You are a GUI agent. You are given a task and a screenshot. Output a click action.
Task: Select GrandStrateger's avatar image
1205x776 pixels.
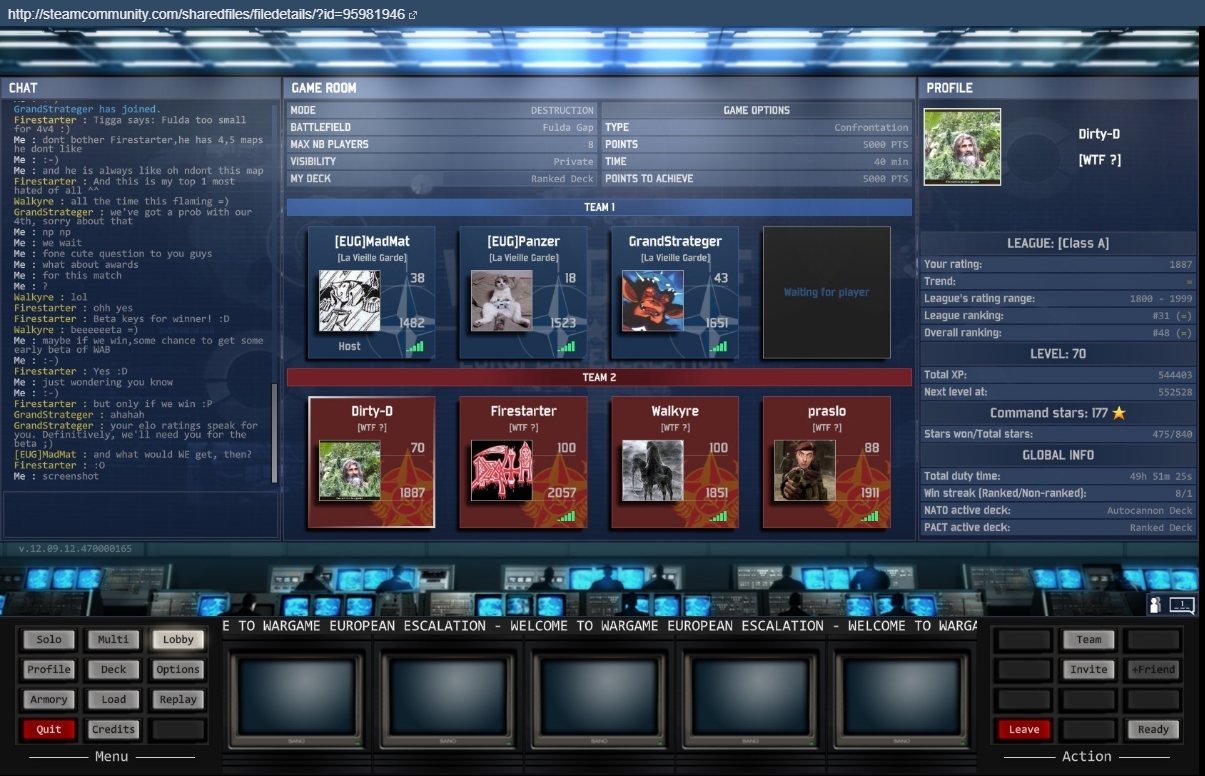pyautogui.click(x=653, y=301)
